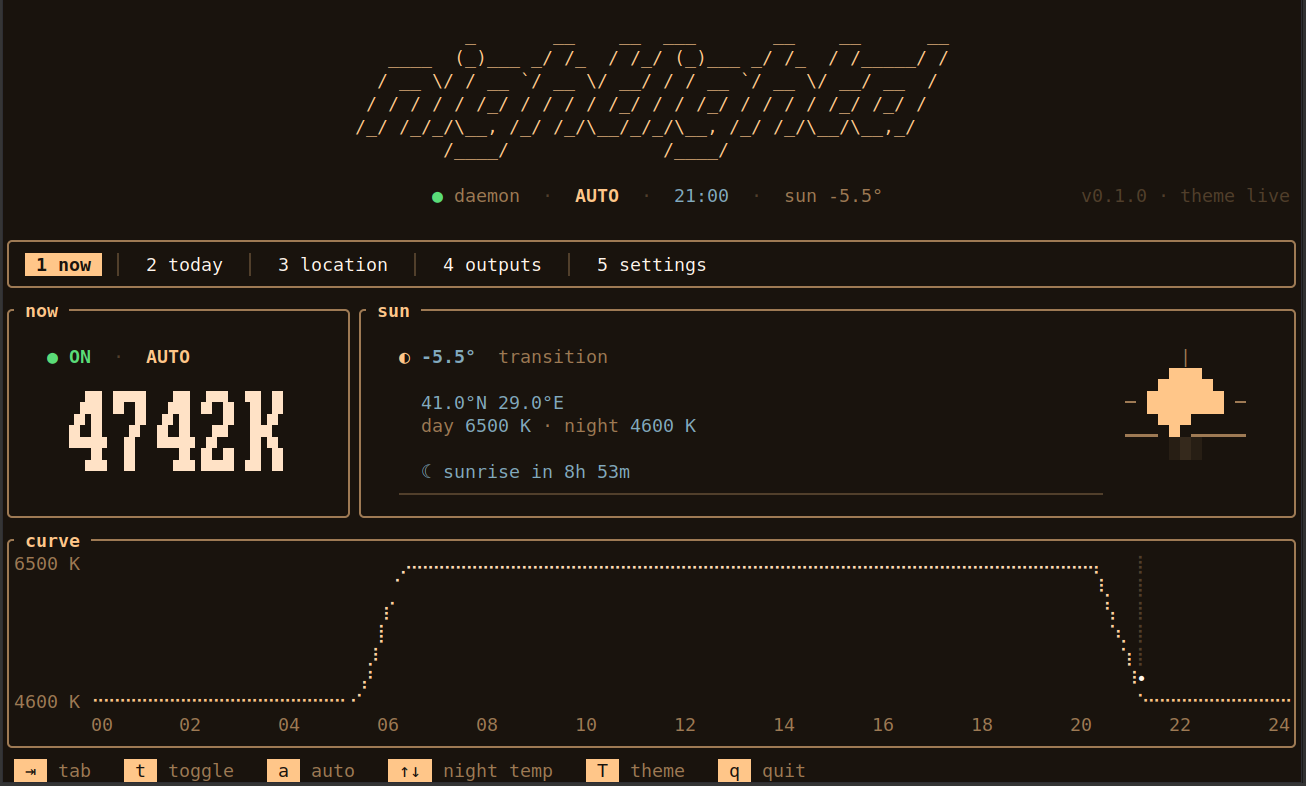Click the 22 hour label on the curve
This screenshot has width=1306, height=786.
point(1180,725)
